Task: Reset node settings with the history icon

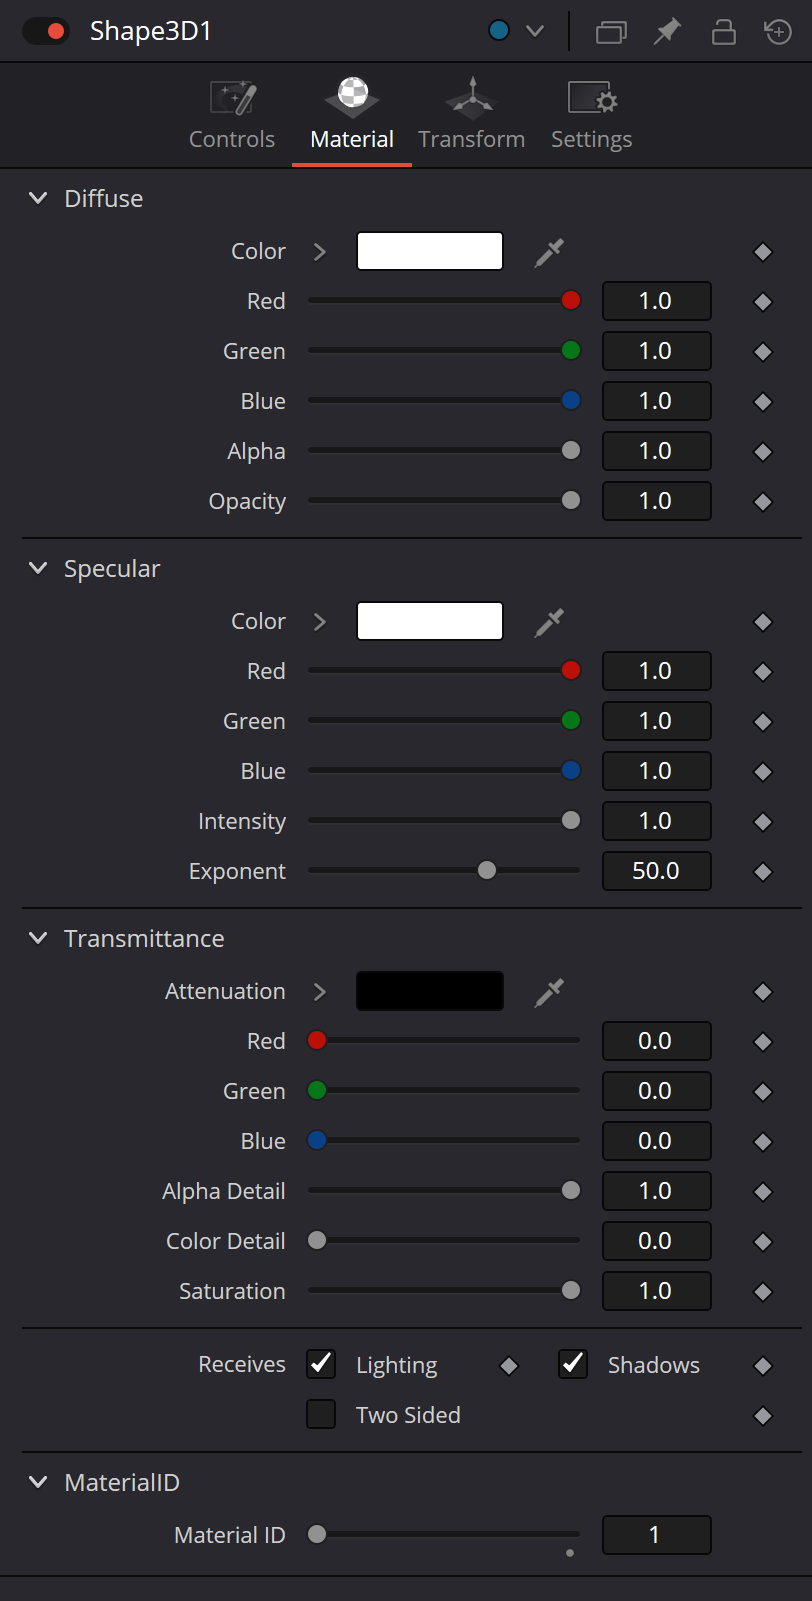Action: [x=778, y=31]
